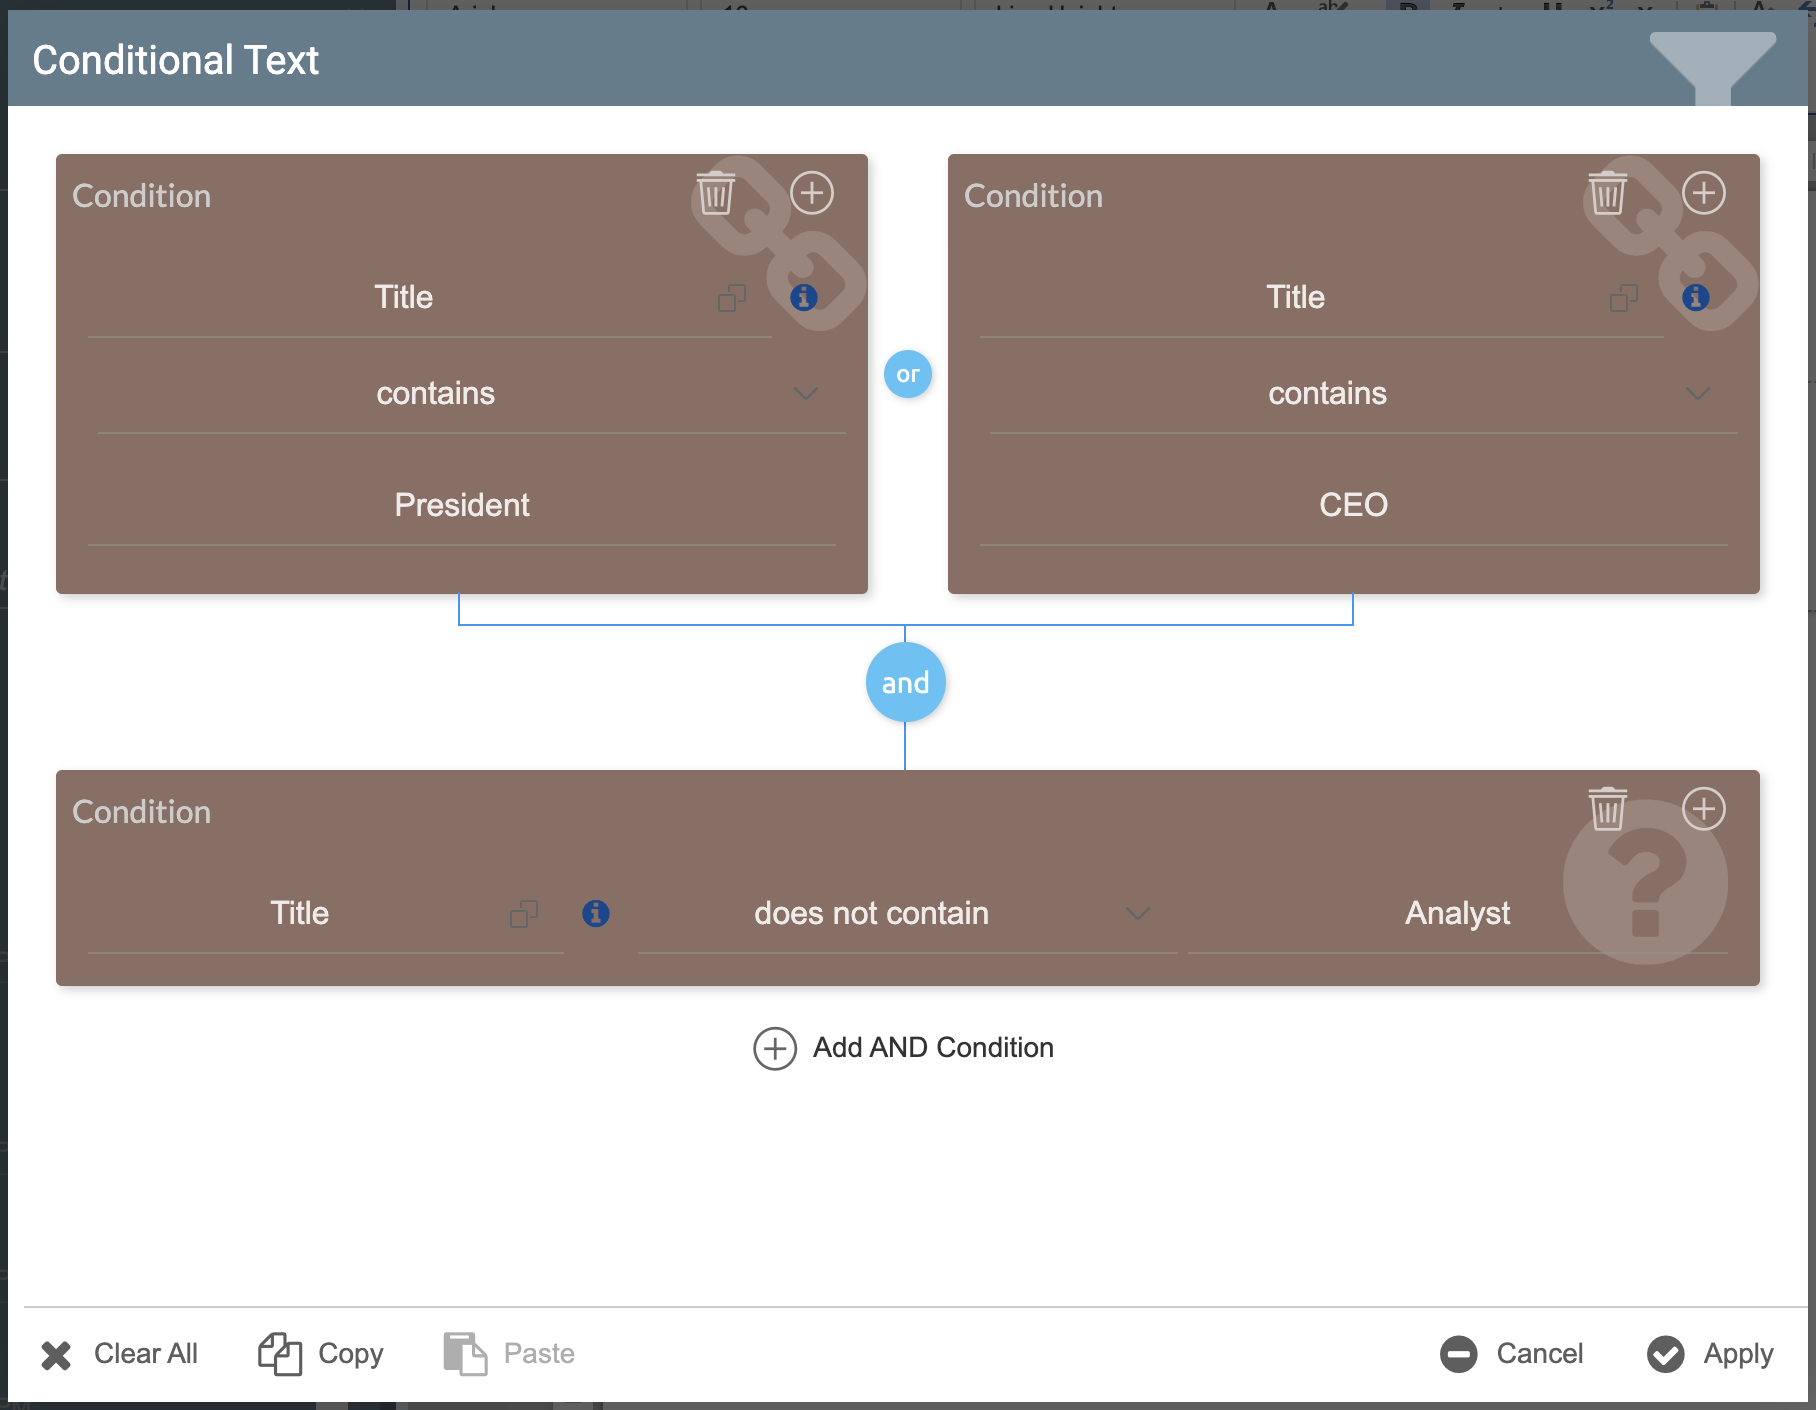Click Clear All to remove conditions

point(120,1354)
